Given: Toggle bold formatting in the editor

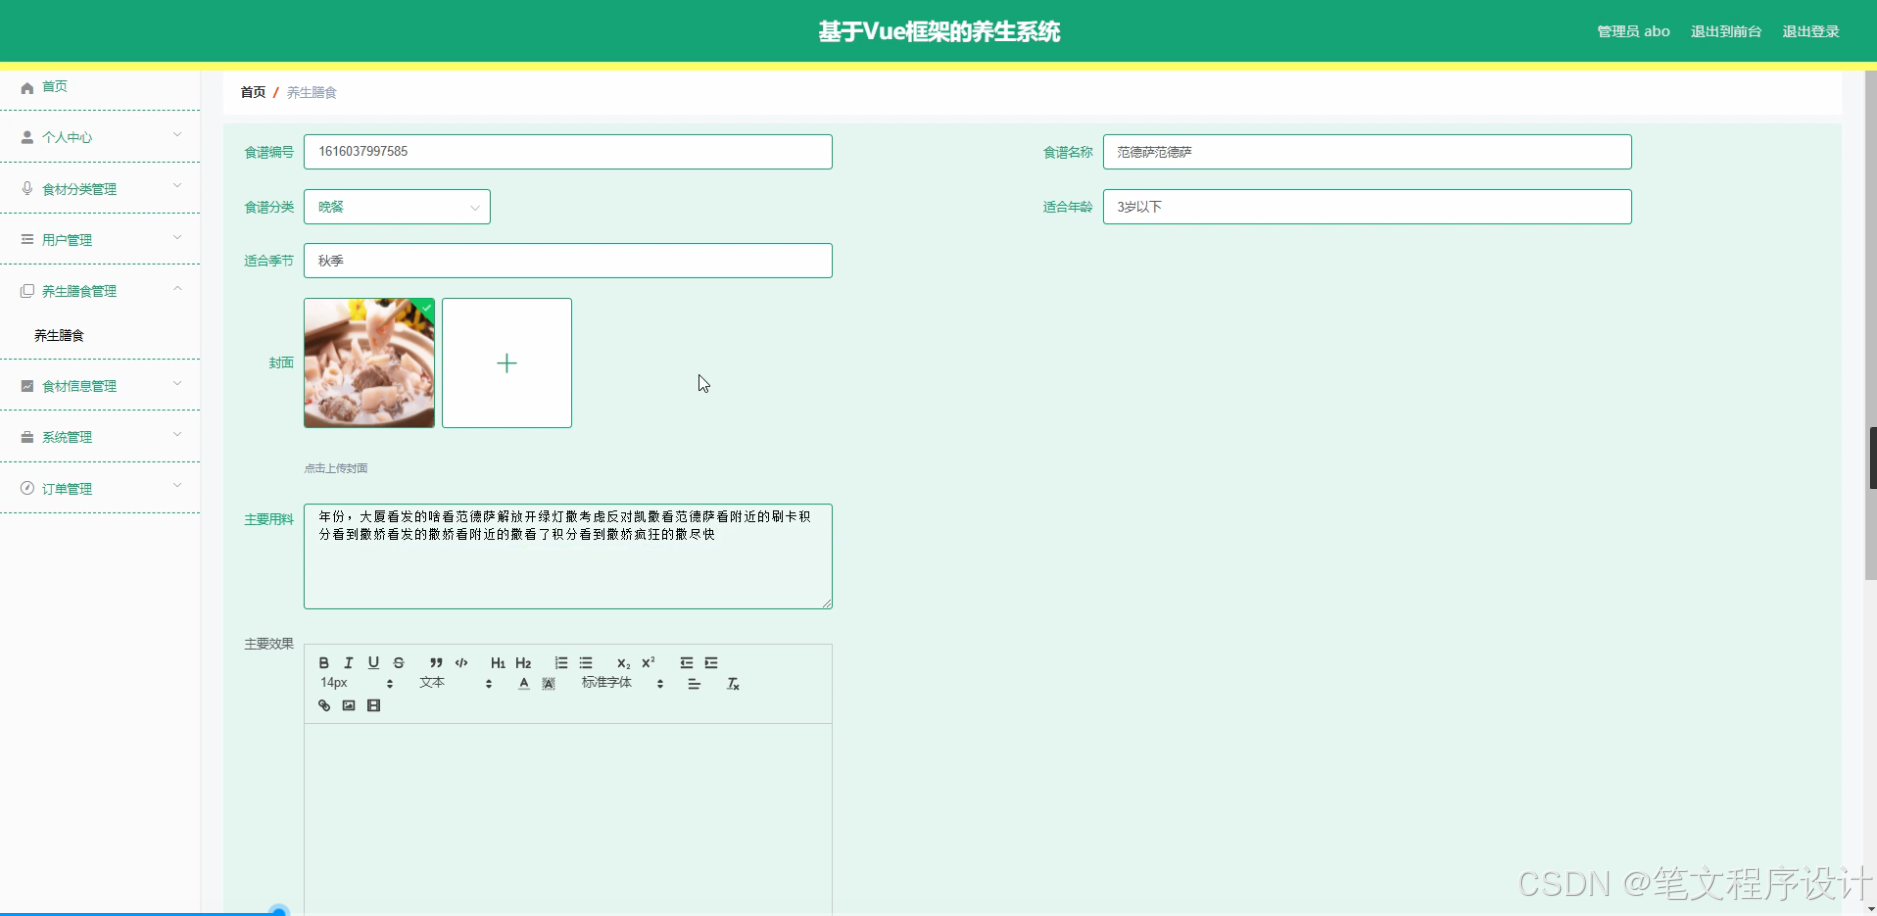Looking at the screenshot, I should (323, 663).
